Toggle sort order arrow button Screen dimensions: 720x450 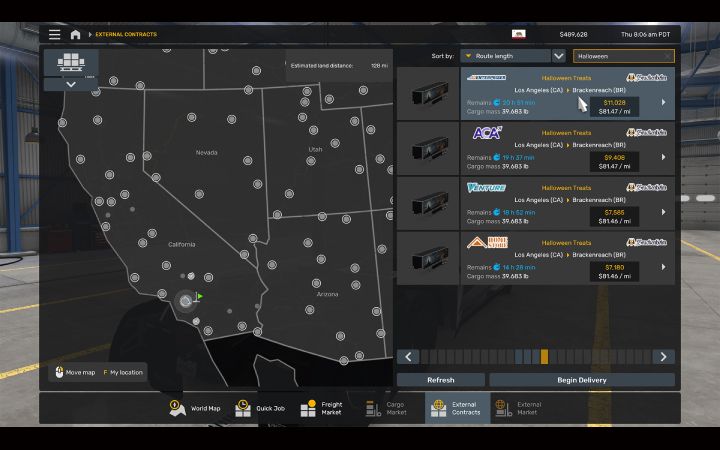tap(559, 56)
